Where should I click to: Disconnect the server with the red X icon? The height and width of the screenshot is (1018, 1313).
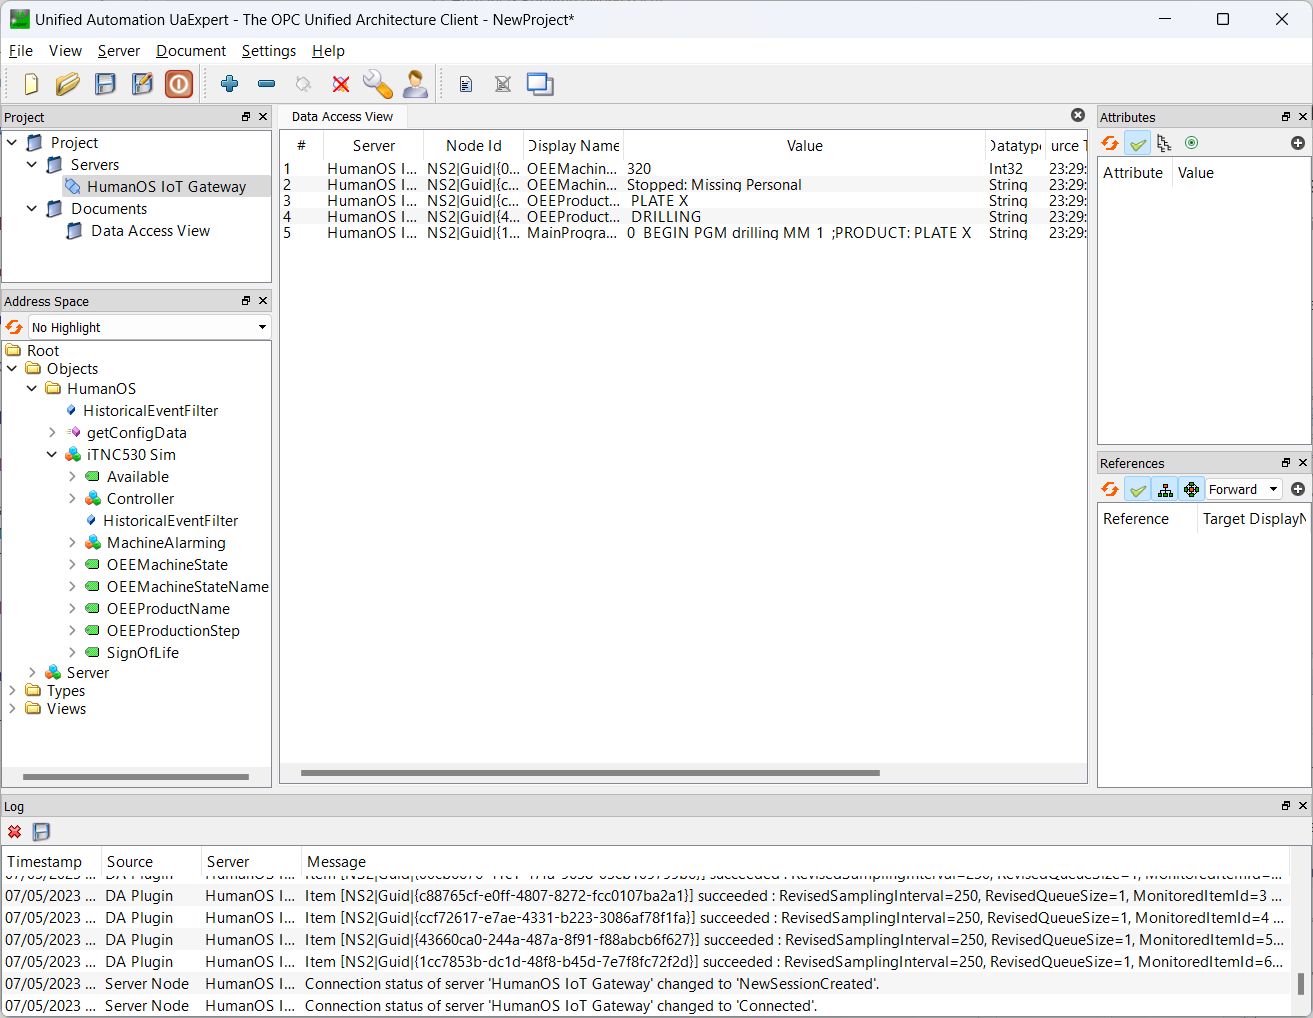tap(341, 84)
